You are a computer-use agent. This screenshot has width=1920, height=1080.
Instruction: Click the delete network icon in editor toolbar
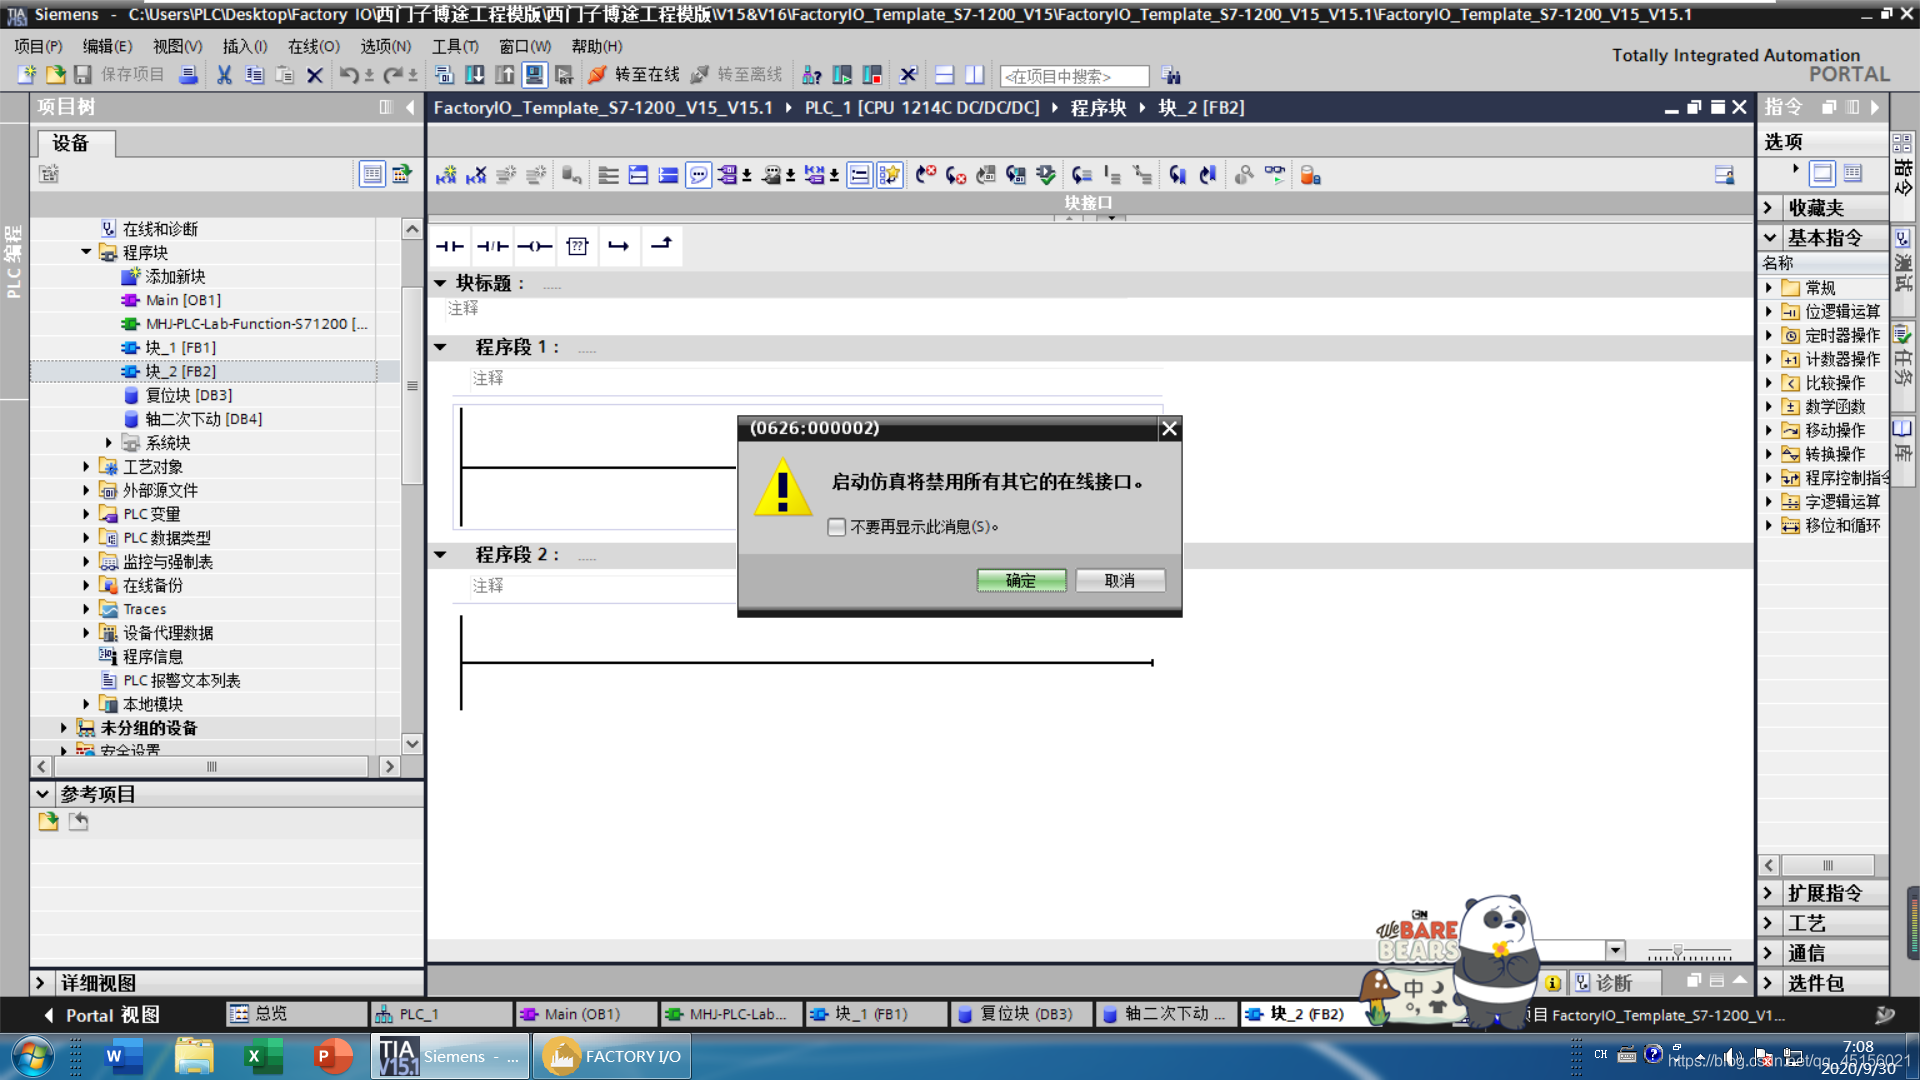click(476, 176)
